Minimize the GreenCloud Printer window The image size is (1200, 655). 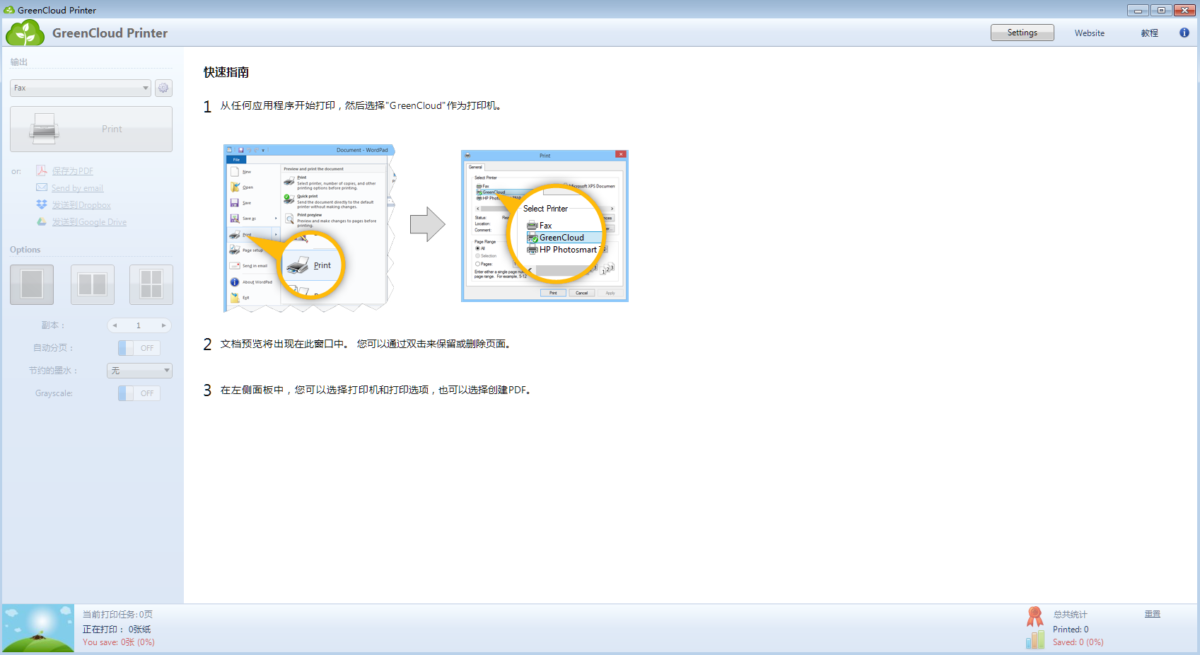click(x=1138, y=10)
